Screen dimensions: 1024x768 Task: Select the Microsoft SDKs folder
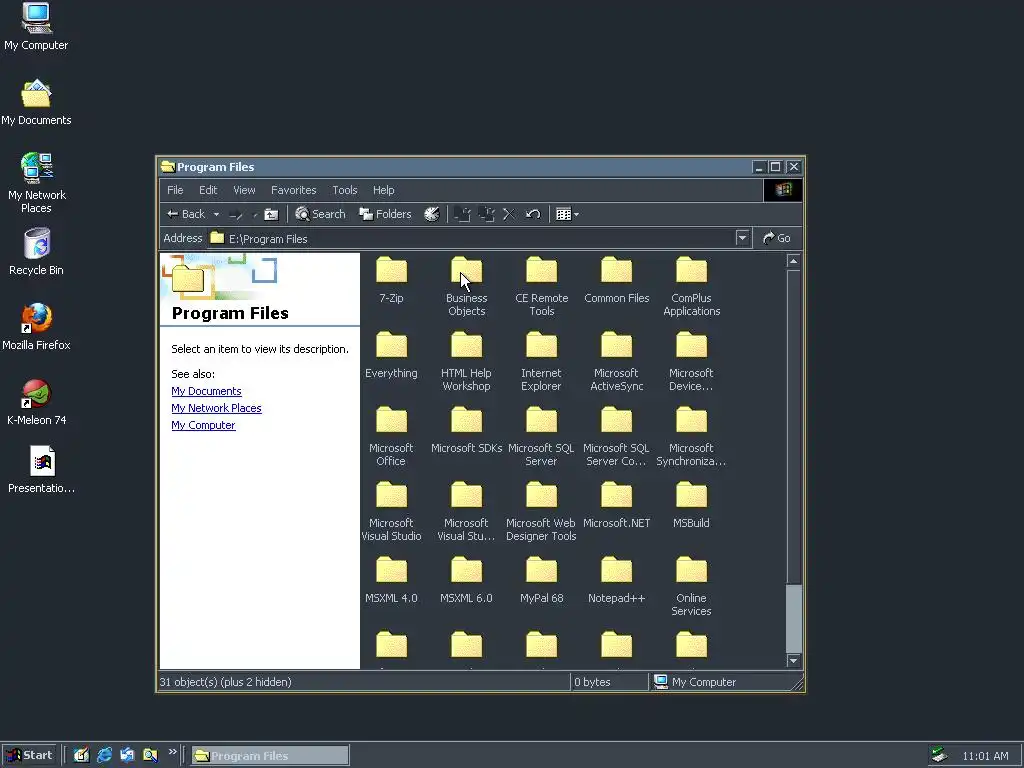pos(466,430)
